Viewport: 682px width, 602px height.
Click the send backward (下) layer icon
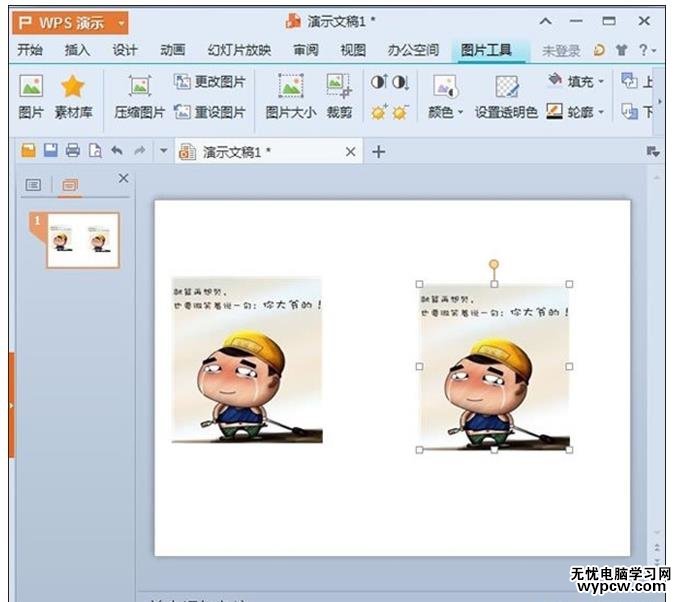(629, 112)
